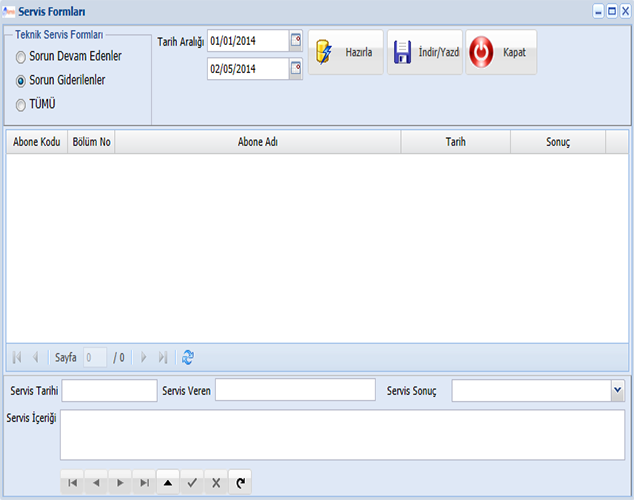Click the curved arrow refresh record button
This screenshot has width=634, height=500.
pyautogui.click(x=240, y=482)
